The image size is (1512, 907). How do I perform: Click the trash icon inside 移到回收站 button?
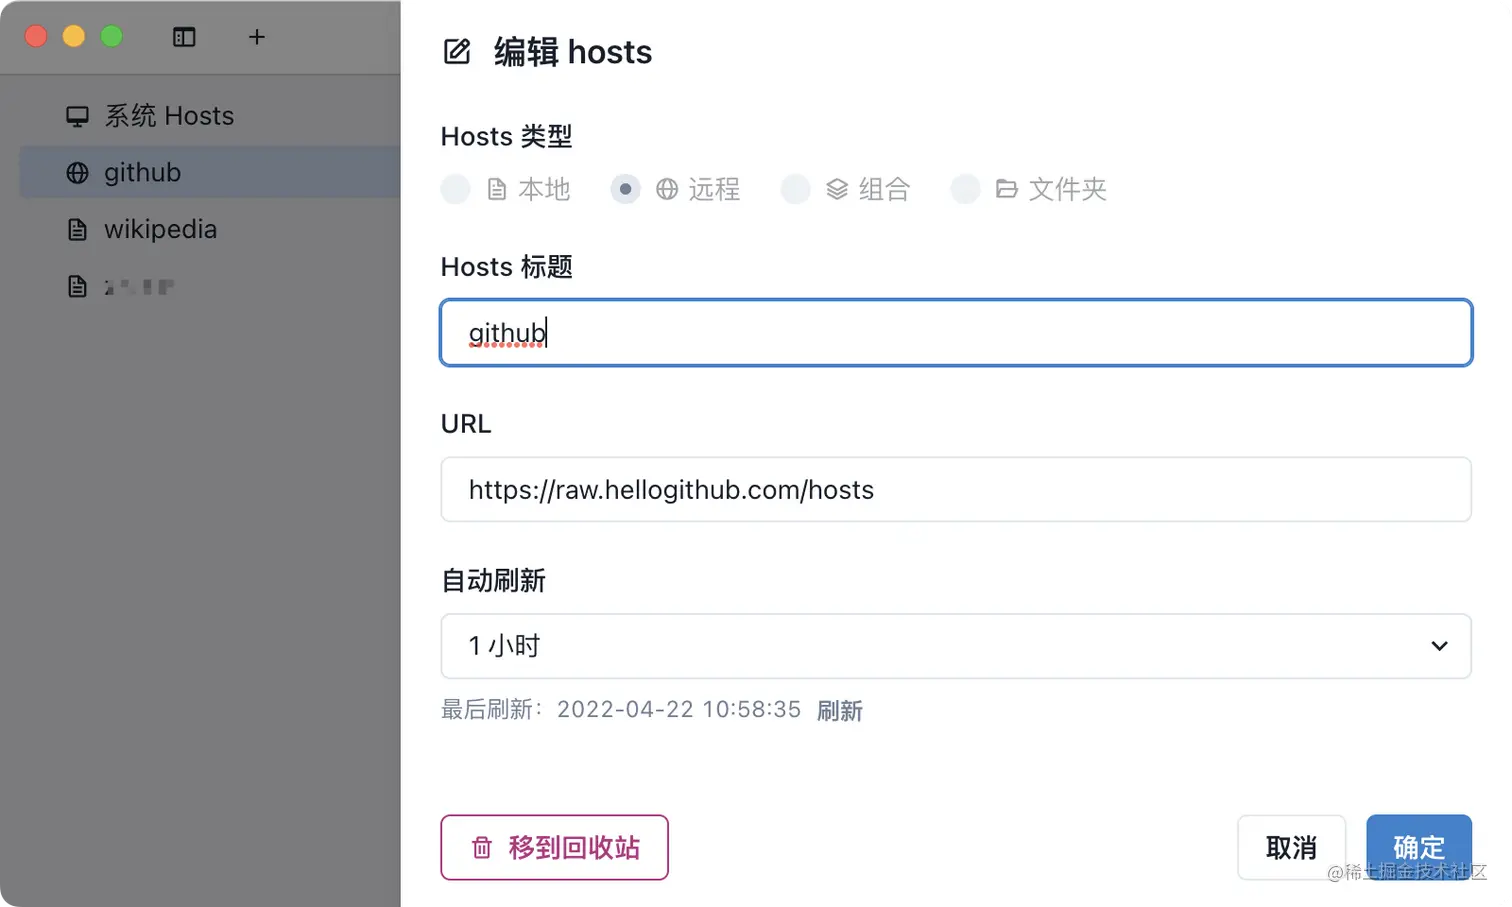[x=482, y=847]
